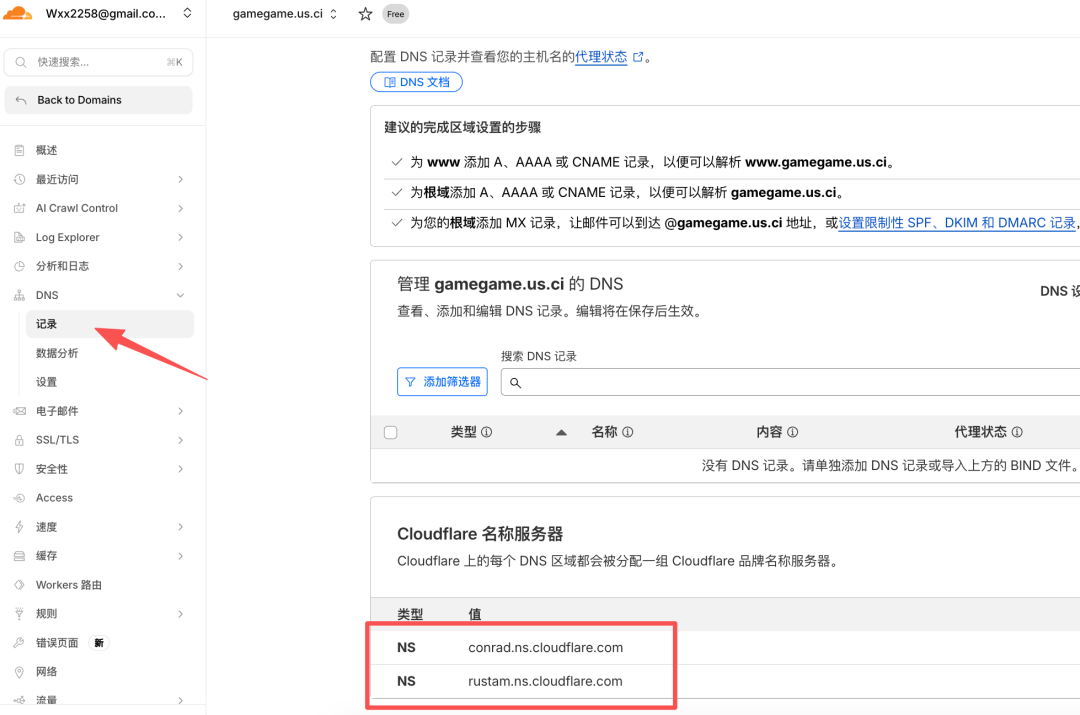Image resolution: width=1080 pixels, height=715 pixels.
Task: Open AI Crawl Control
Action: pos(75,207)
